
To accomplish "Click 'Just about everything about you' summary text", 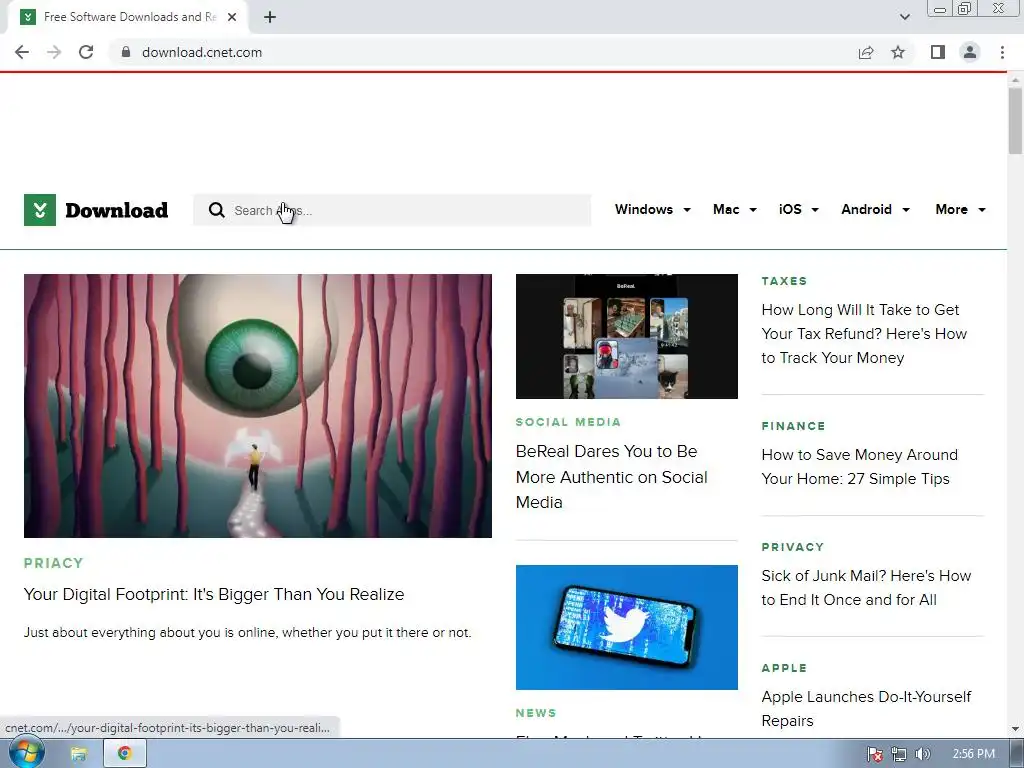I will [x=248, y=632].
